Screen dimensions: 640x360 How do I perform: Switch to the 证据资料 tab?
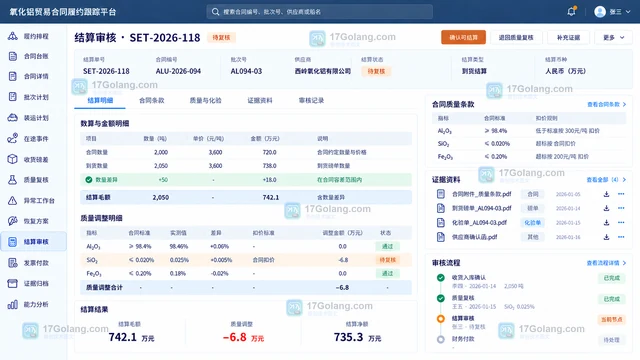pyautogui.click(x=260, y=100)
